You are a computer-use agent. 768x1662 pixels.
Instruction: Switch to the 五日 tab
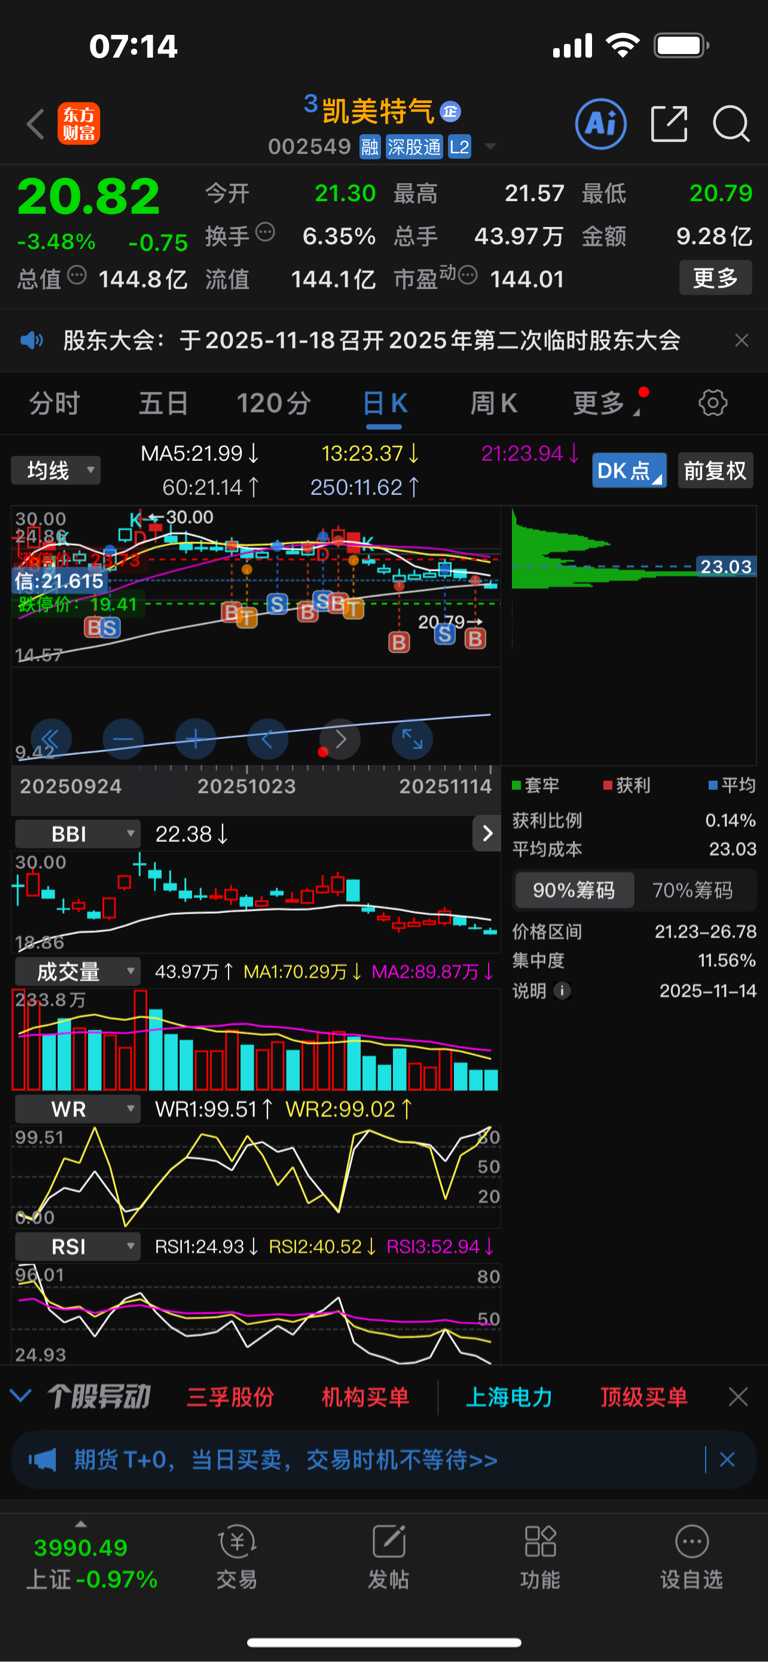coord(163,403)
